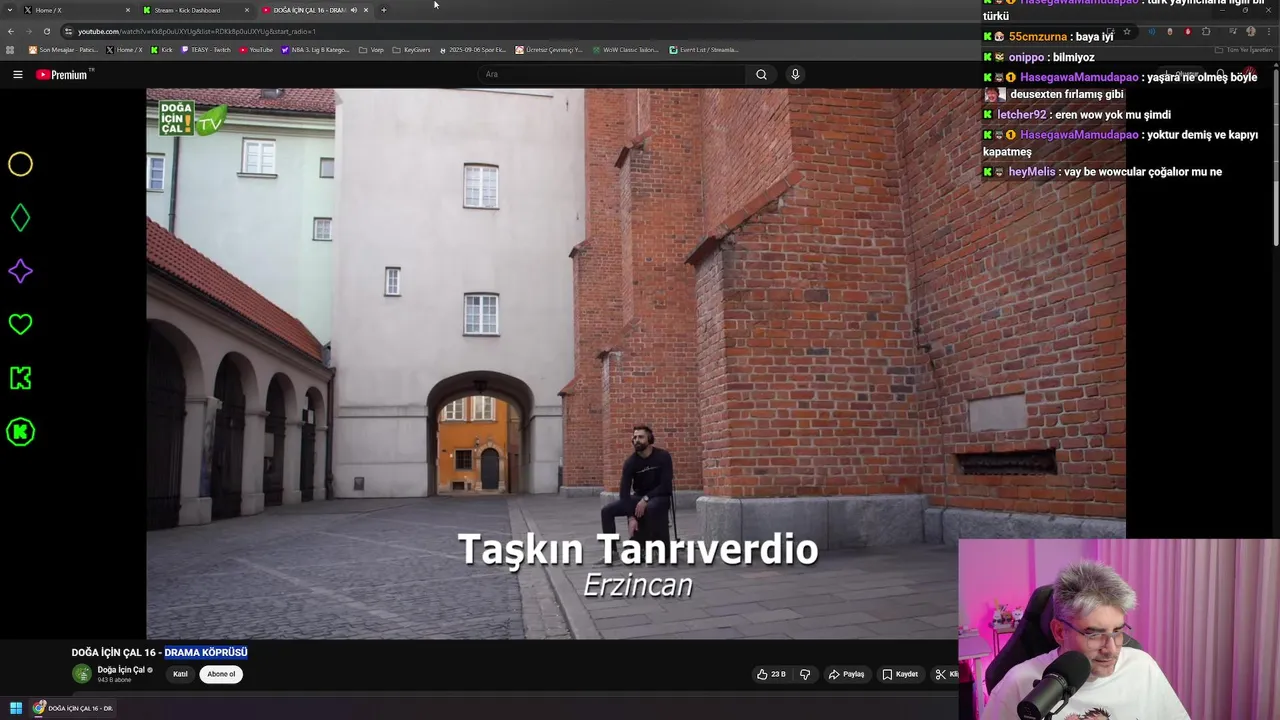
Task: Save video with Kaydet button
Action: 900,674
